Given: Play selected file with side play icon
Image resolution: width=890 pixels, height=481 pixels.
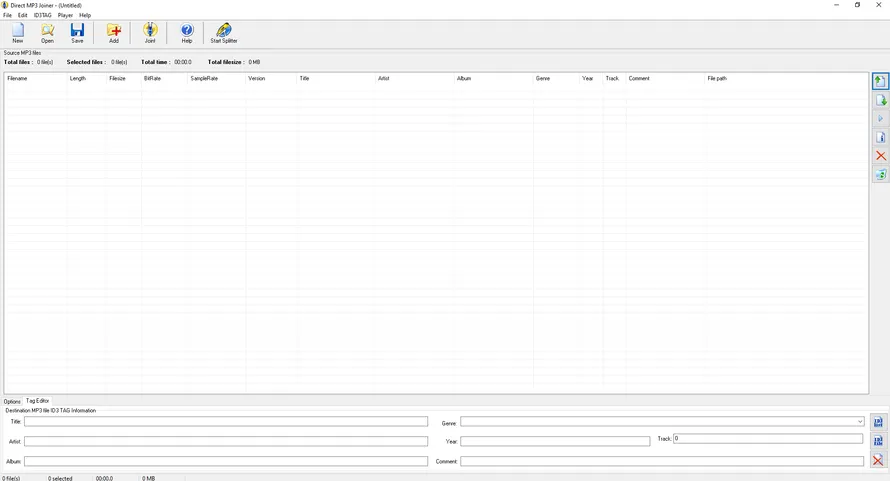Looking at the screenshot, I should (x=880, y=119).
